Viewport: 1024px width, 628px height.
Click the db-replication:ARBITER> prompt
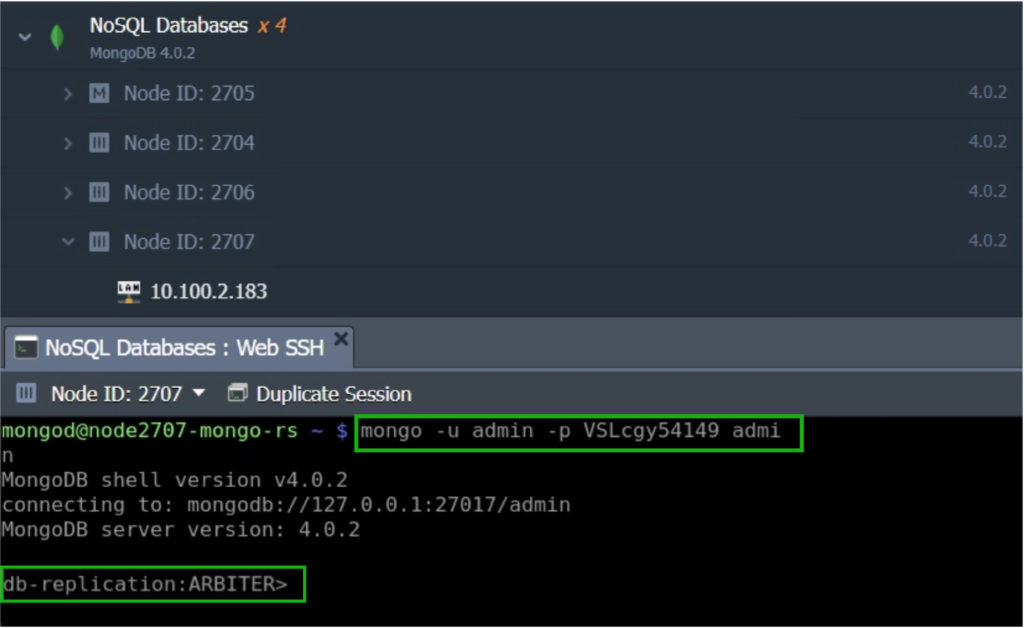coord(145,584)
